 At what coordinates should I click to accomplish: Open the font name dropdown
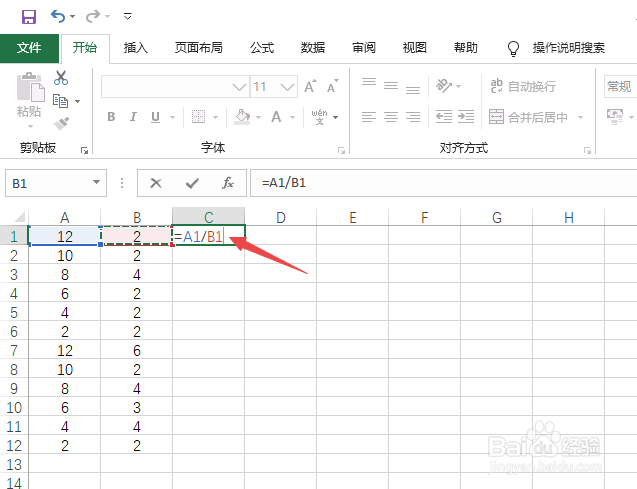click(x=239, y=87)
